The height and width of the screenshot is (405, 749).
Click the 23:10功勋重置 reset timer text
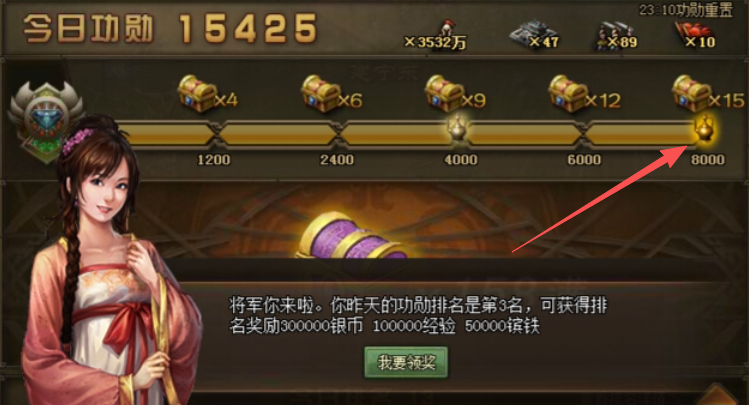686,10
